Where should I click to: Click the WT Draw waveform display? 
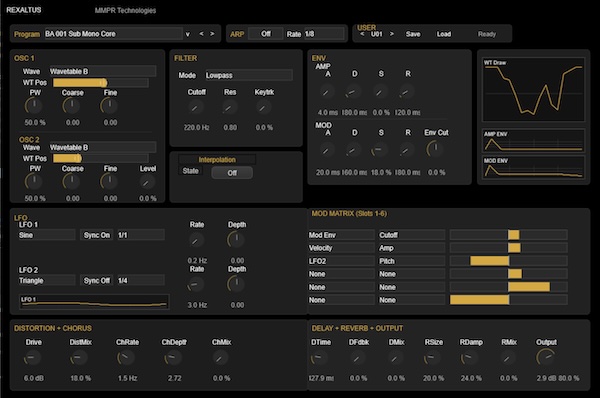tap(533, 90)
